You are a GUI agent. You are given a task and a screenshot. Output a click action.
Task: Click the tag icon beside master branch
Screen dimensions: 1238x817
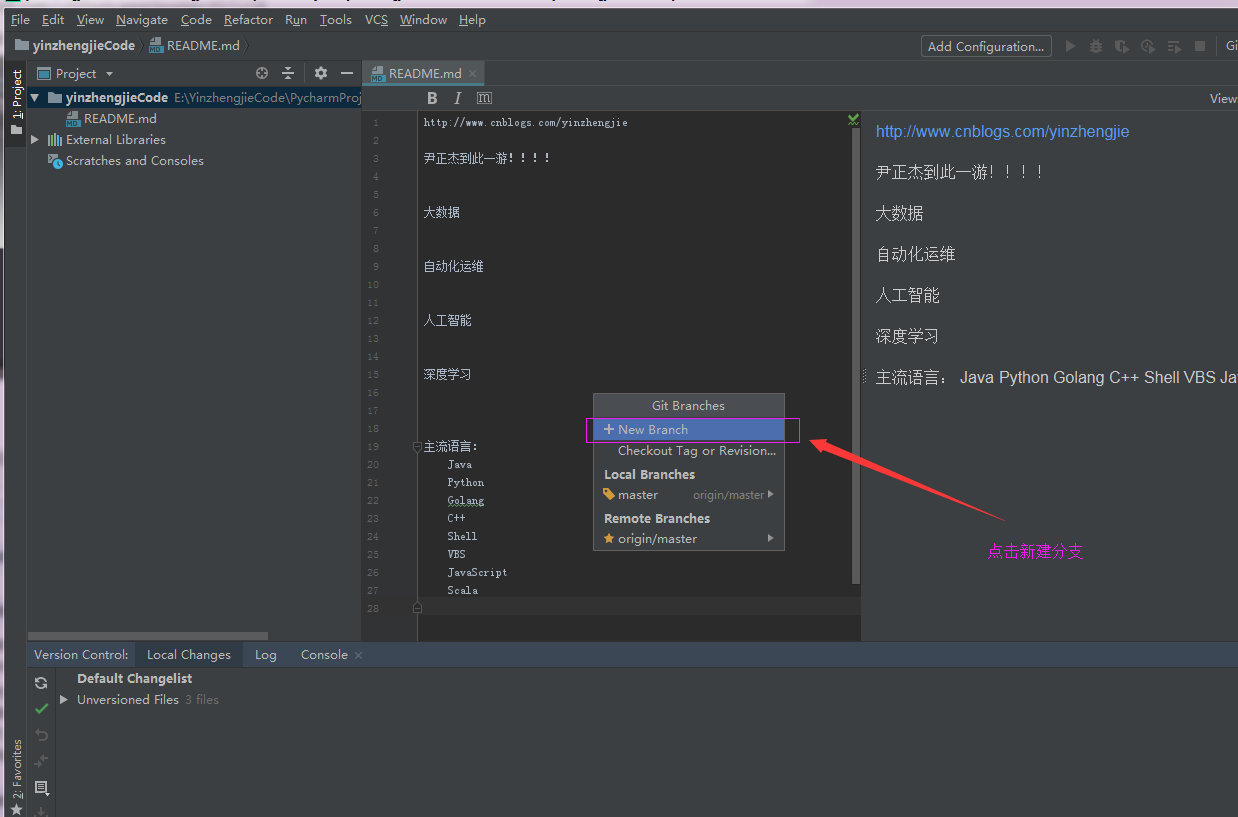tap(609, 495)
